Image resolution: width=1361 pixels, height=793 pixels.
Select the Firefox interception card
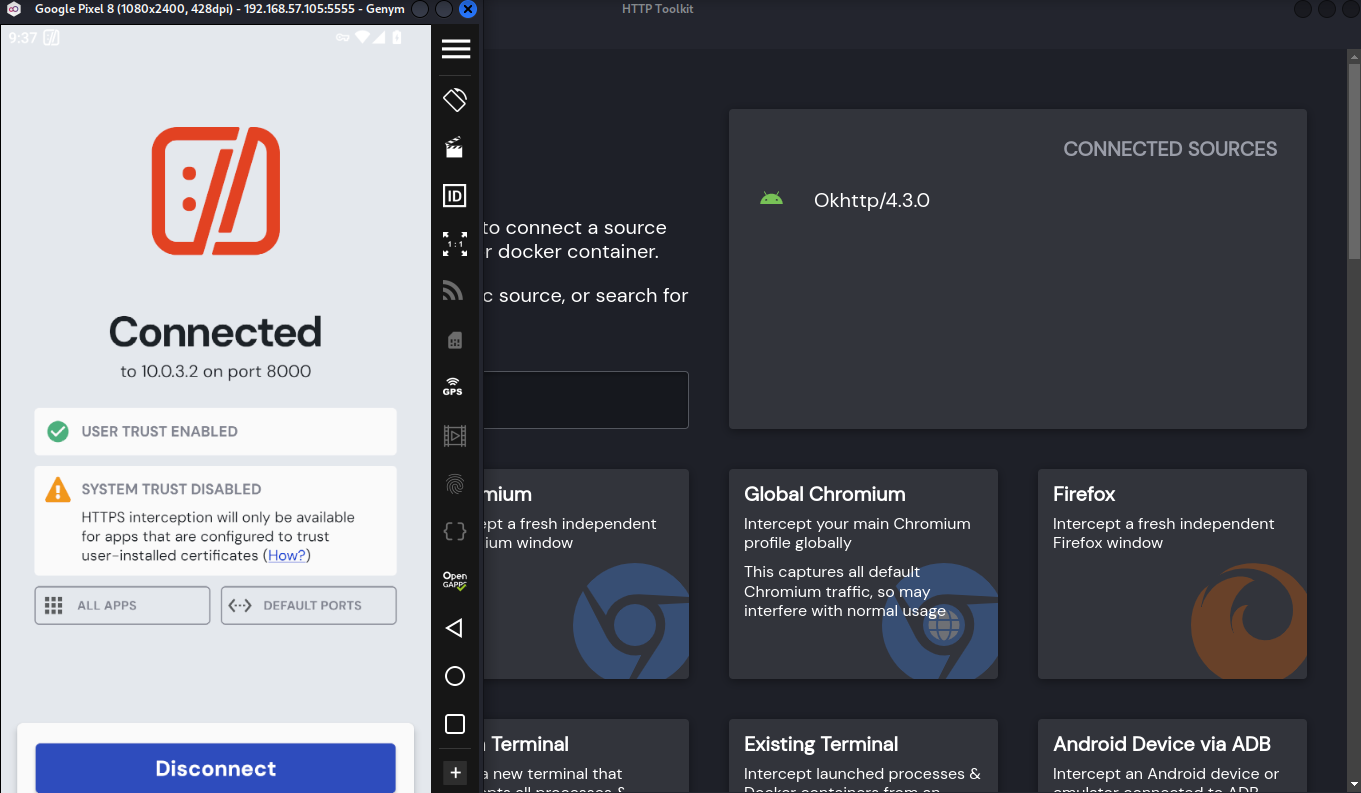point(1171,574)
